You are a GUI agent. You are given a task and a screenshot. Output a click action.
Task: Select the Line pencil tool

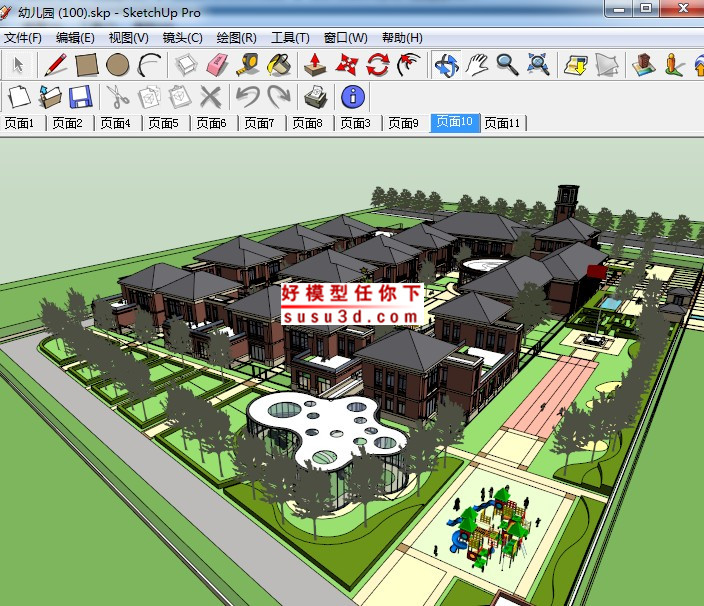coord(56,65)
